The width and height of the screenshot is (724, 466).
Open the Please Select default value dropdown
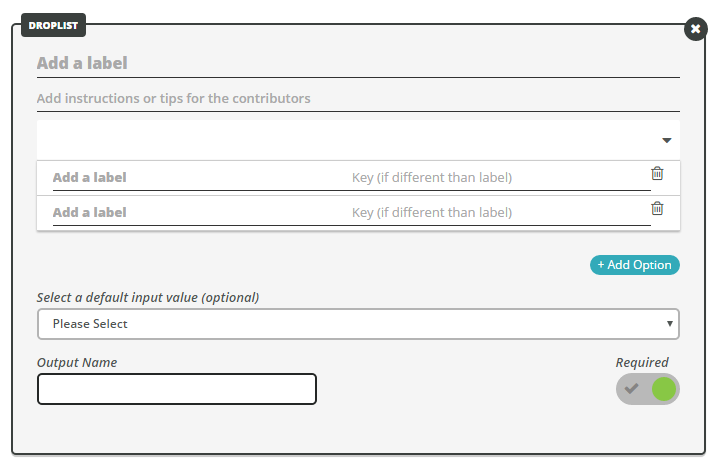pyautogui.click(x=358, y=324)
